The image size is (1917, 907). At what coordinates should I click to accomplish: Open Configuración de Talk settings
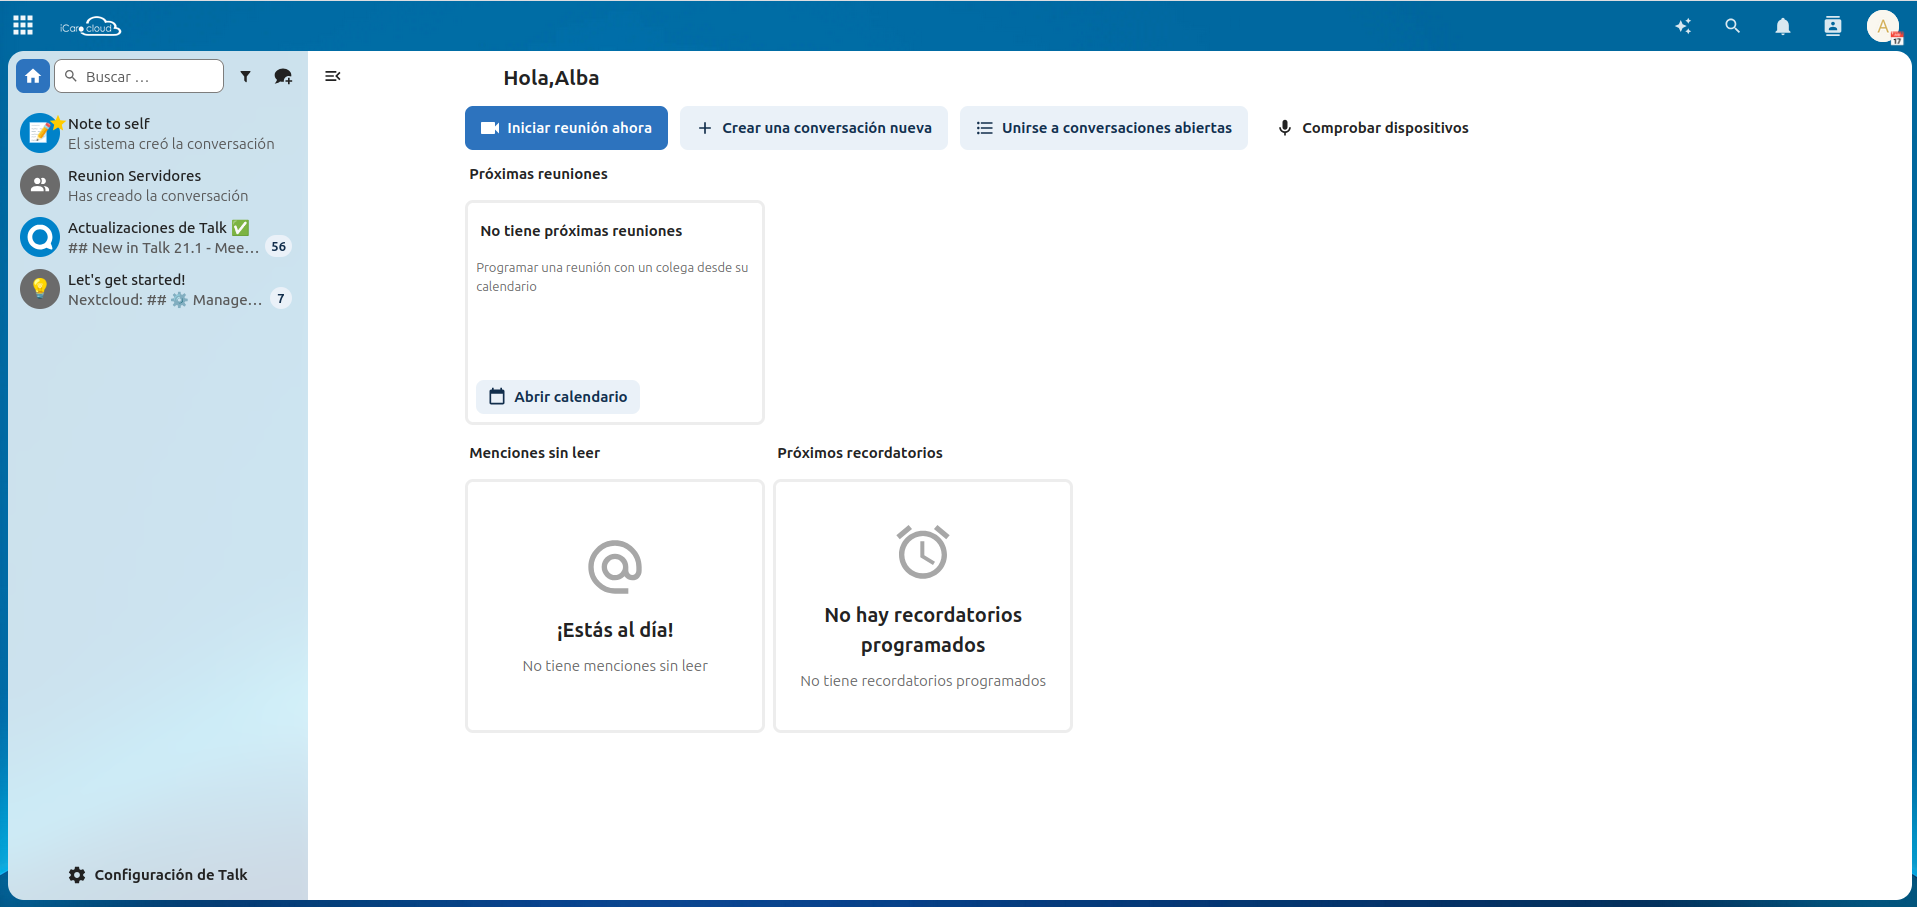pyautogui.click(x=158, y=875)
